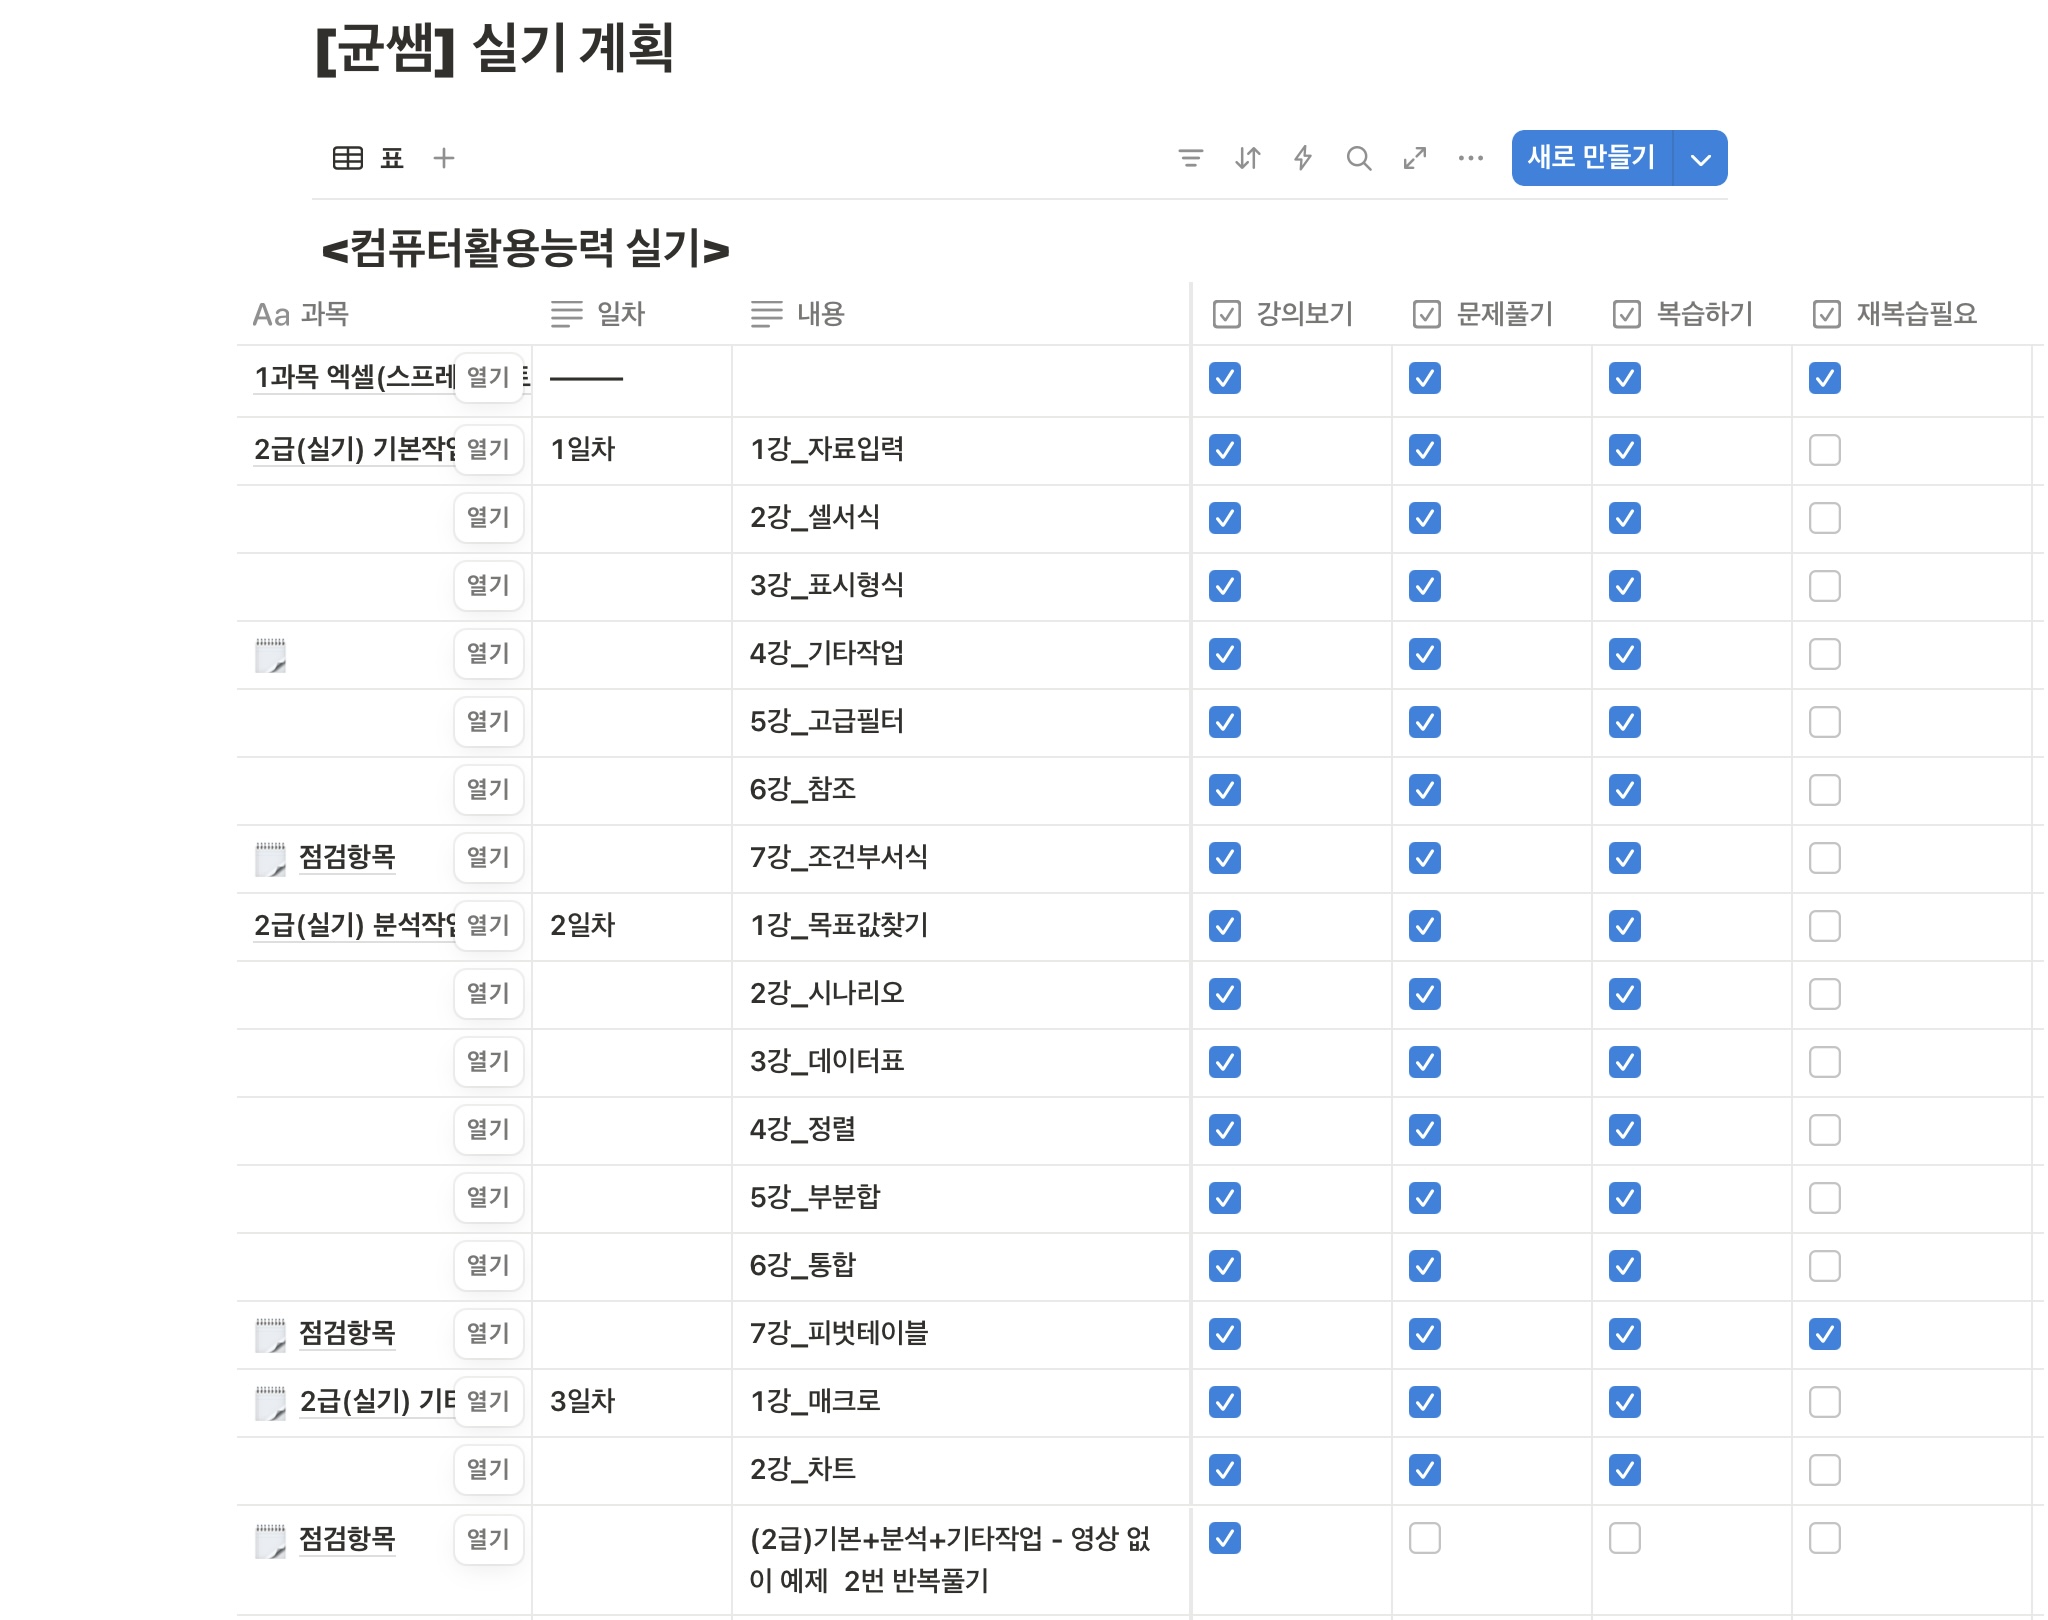Click the search magnifier icon
This screenshot has width=2048, height=1620.
pyautogui.click(x=1358, y=158)
